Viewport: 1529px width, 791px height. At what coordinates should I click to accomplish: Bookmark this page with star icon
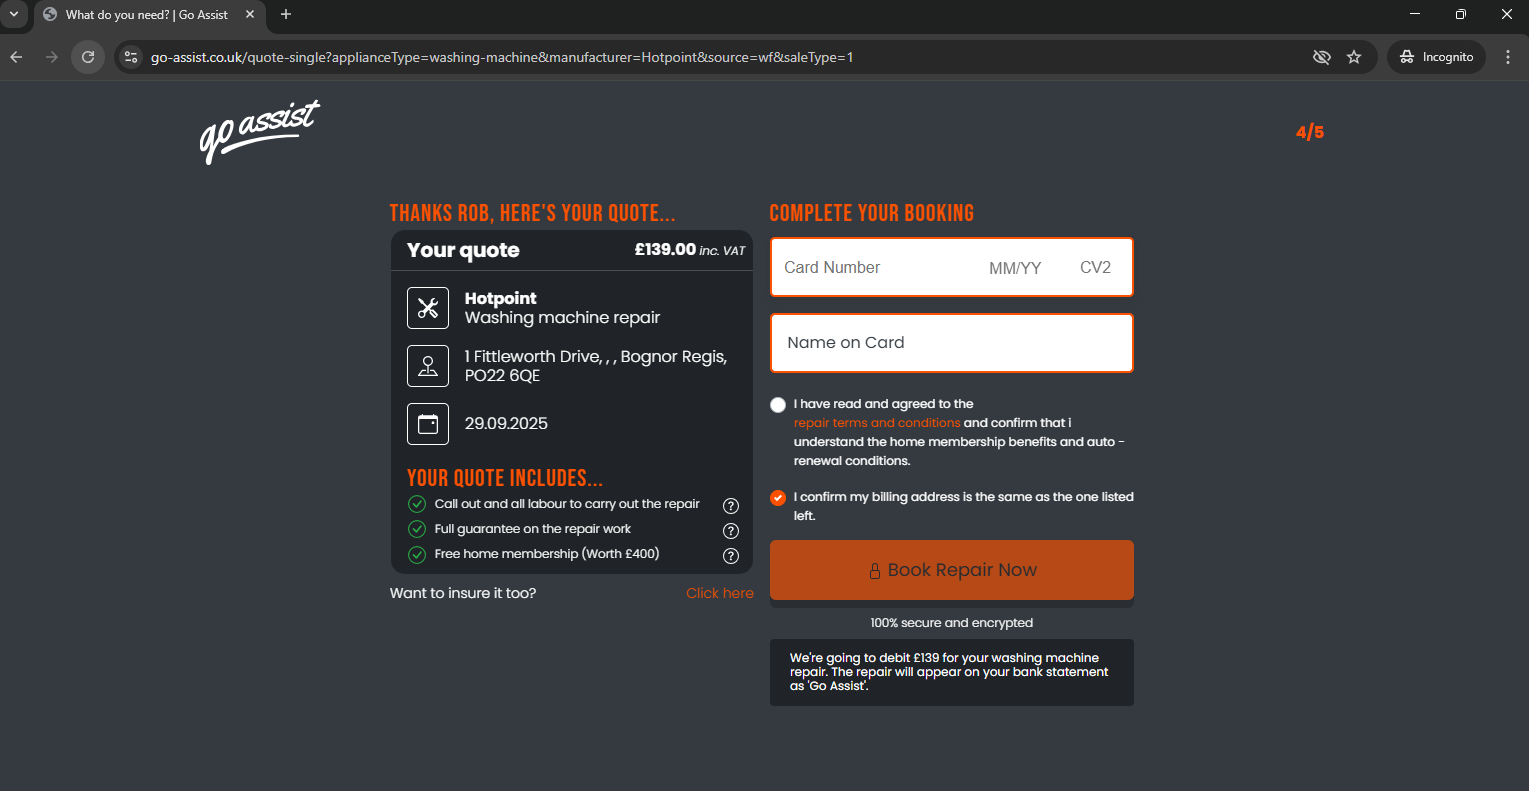[x=1354, y=57]
